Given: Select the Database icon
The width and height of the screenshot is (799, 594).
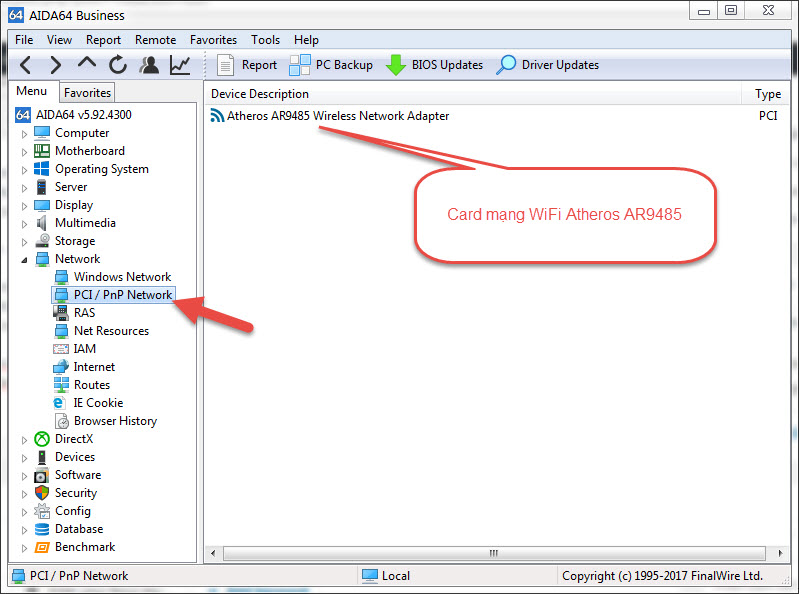Looking at the screenshot, I should [x=42, y=529].
